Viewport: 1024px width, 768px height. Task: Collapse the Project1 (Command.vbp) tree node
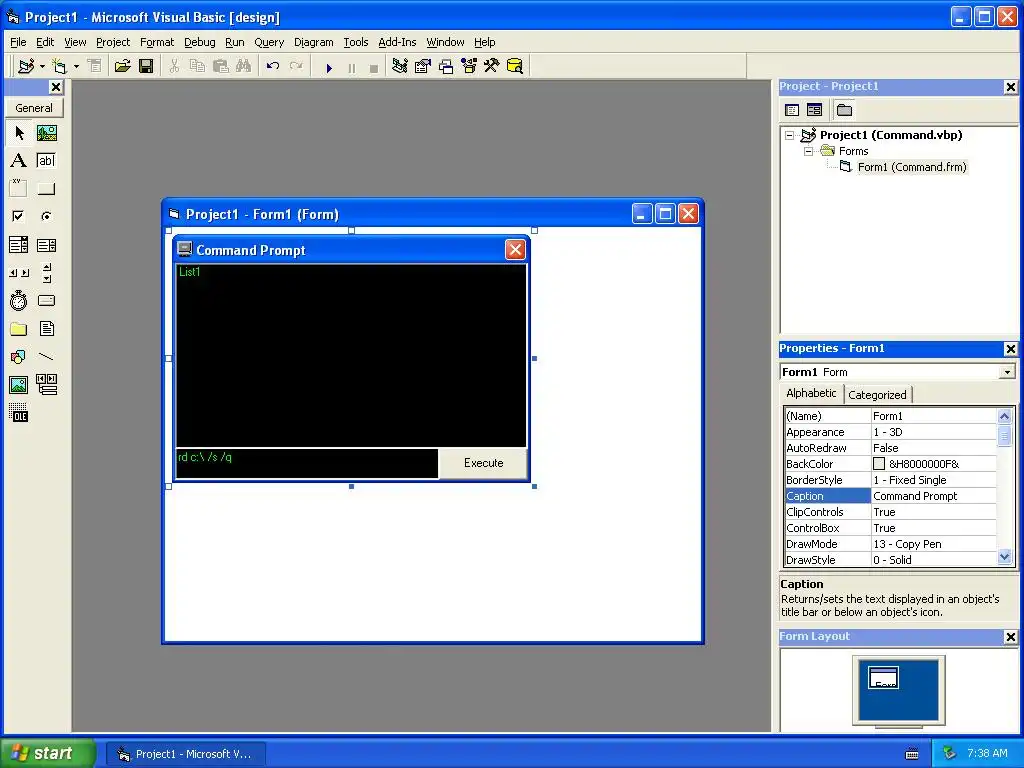pyautogui.click(x=790, y=135)
